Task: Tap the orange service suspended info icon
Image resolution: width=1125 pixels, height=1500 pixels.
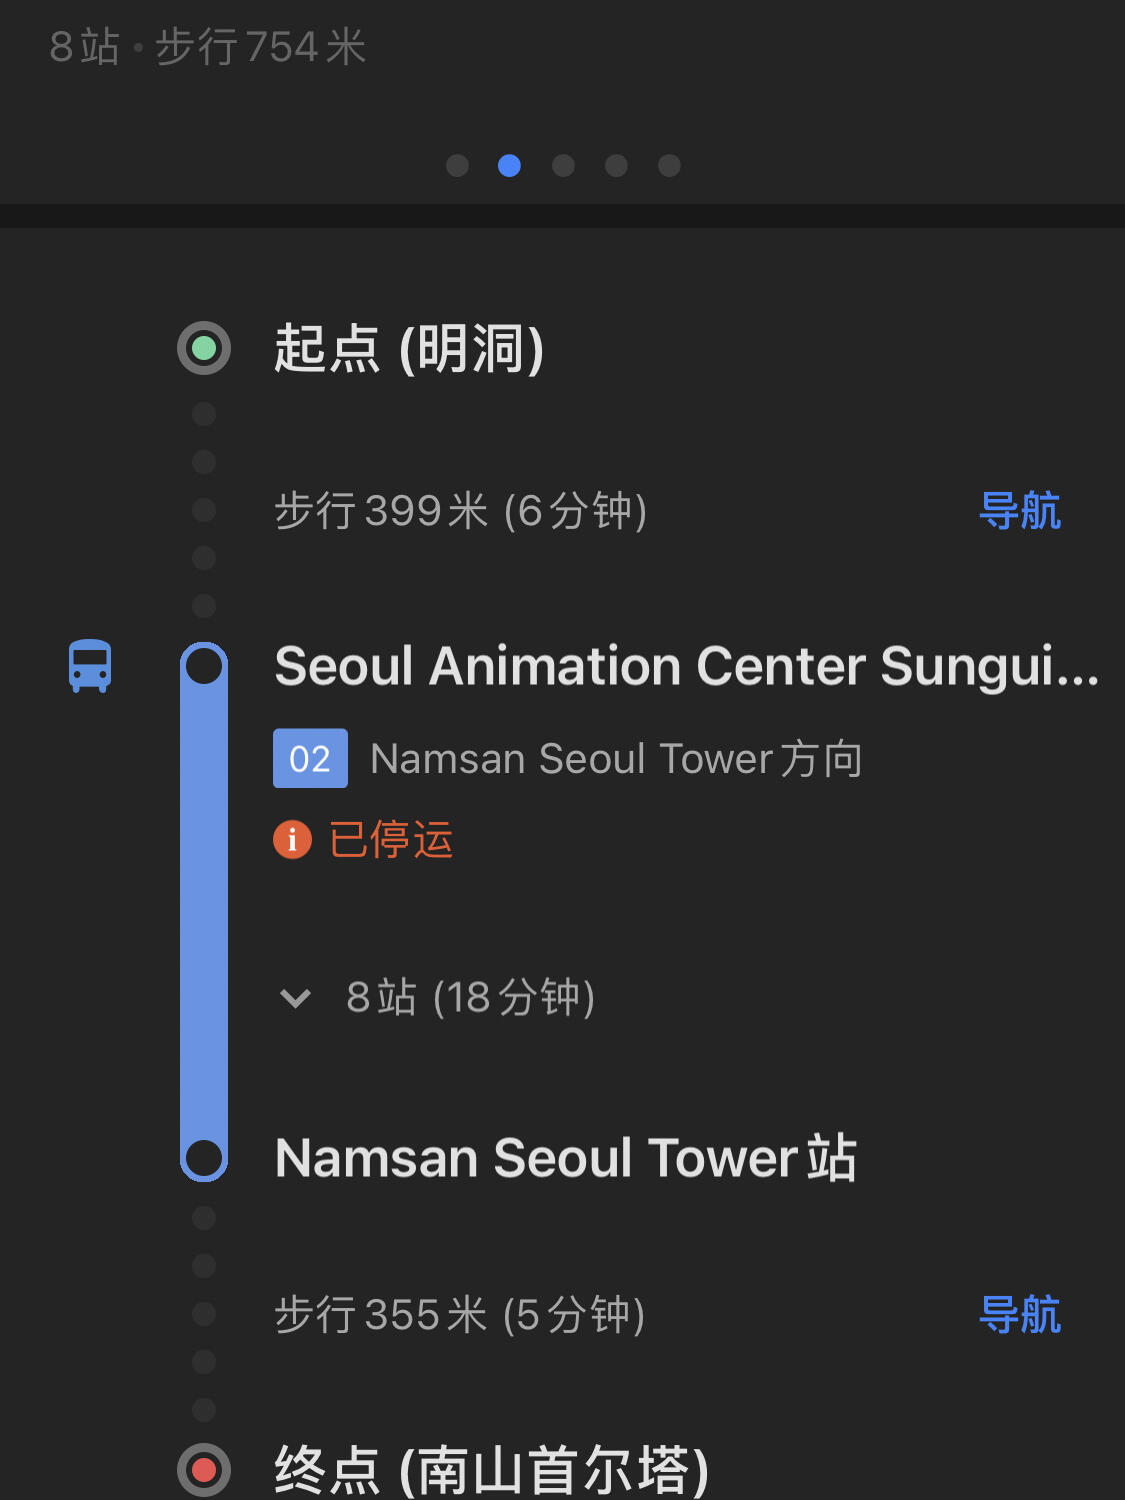Action: point(292,839)
